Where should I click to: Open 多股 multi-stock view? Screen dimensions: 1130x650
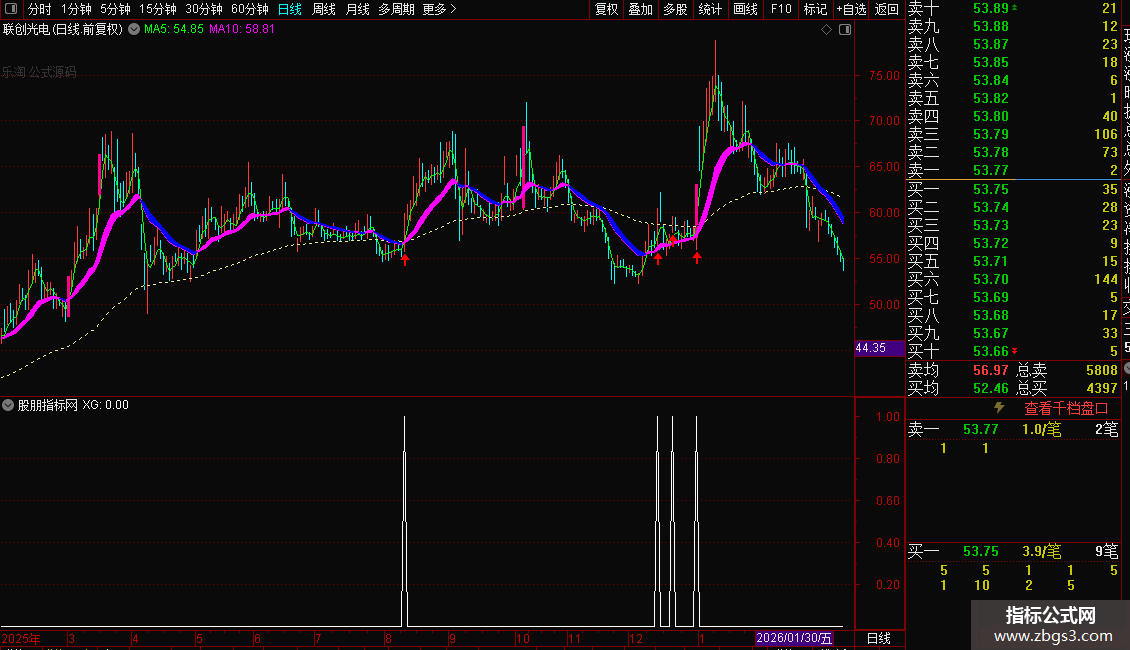pyautogui.click(x=675, y=9)
